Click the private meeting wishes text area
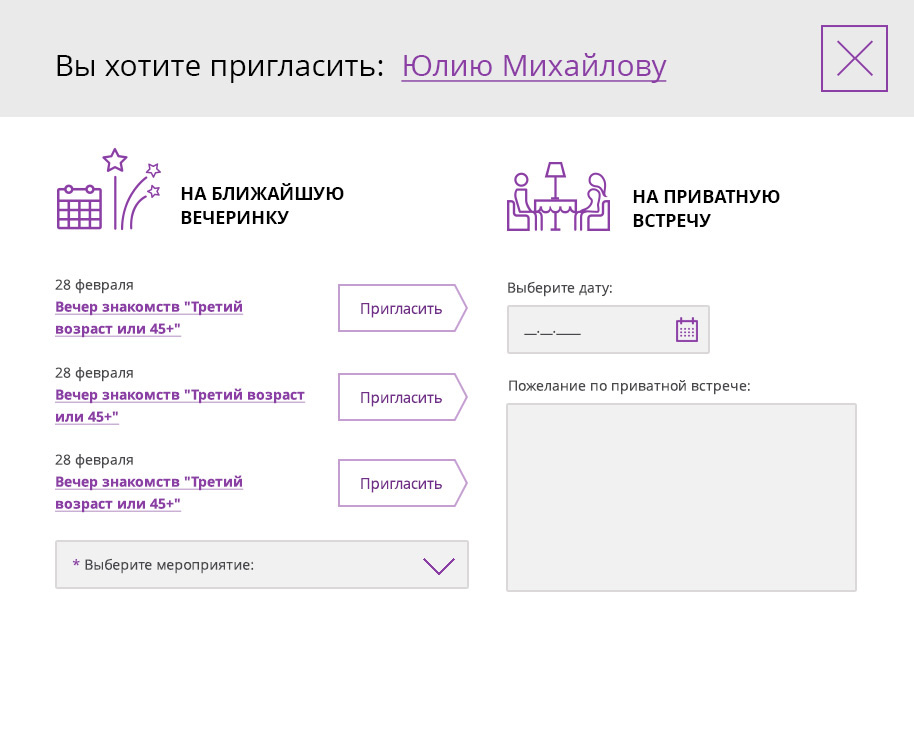Screen dimensions: 914x747 [x=681, y=497]
